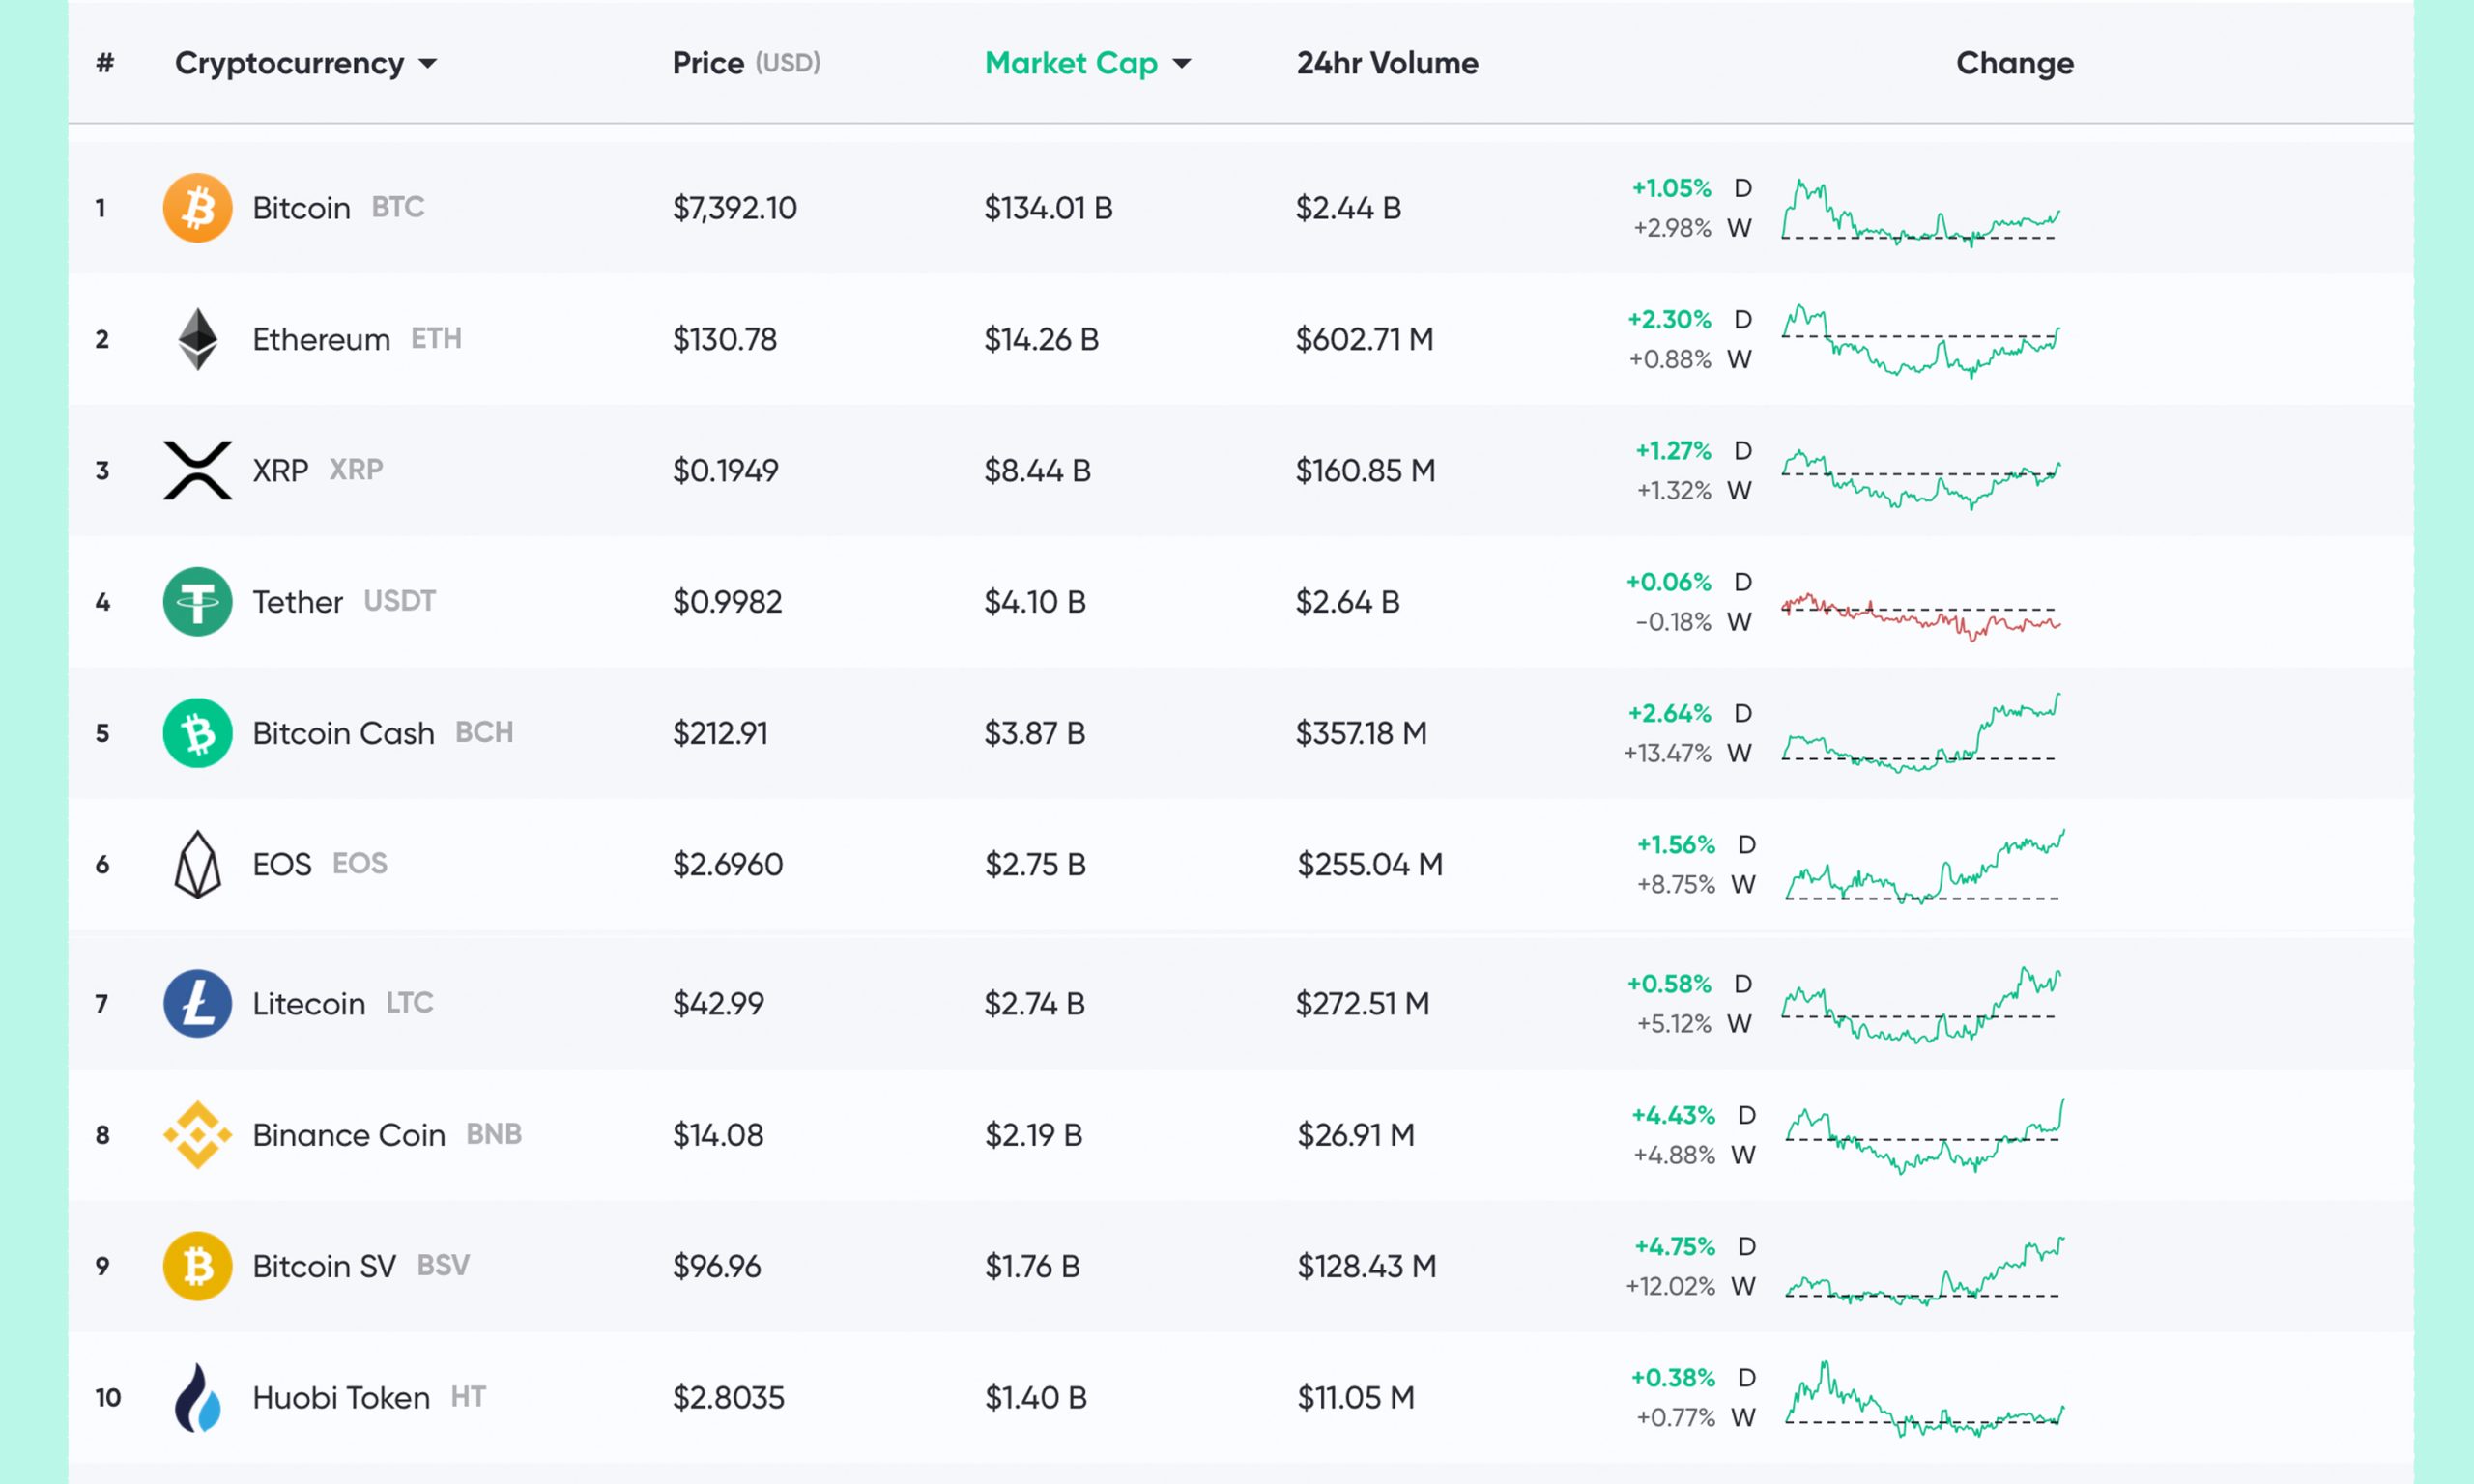The image size is (2474, 1484).
Task: Click the Change column header
Action: [x=2014, y=63]
